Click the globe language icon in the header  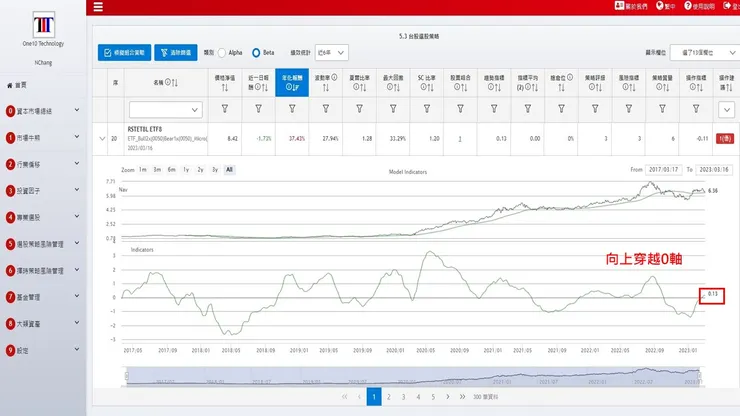(660, 6)
